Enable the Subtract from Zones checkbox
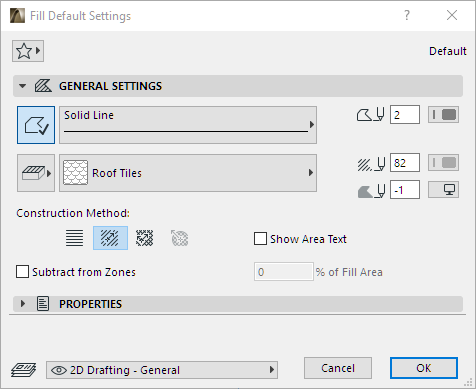The width and height of the screenshot is (476, 389). click(22, 272)
